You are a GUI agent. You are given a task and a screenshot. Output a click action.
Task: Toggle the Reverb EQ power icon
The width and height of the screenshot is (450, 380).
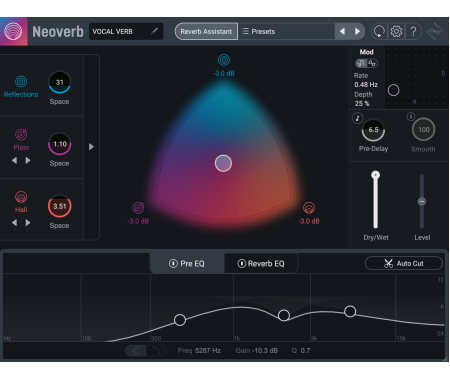point(241,264)
